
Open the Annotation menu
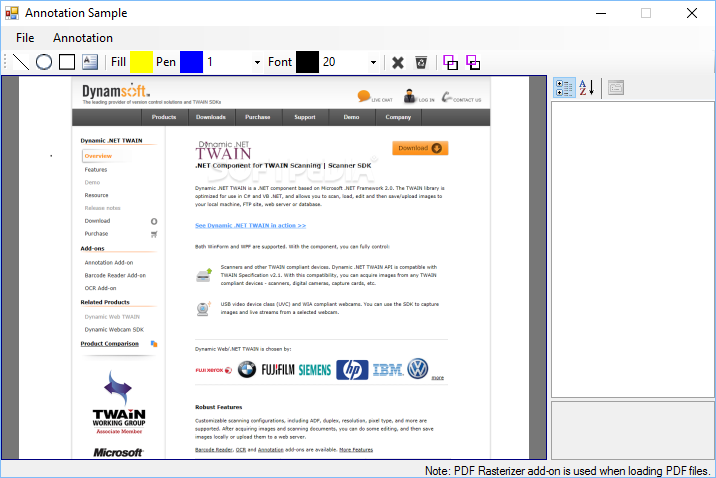click(x=83, y=38)
